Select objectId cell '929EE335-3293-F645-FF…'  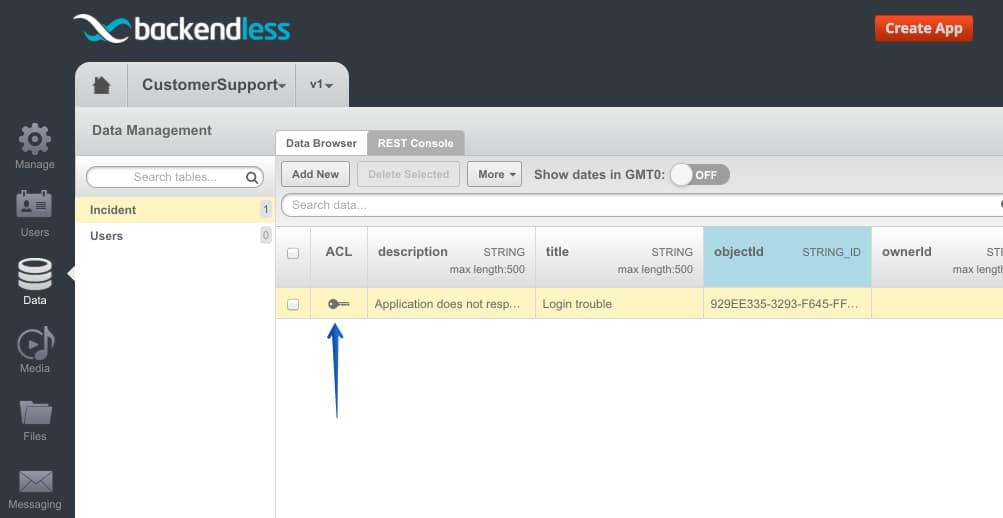tap(787, 304)
